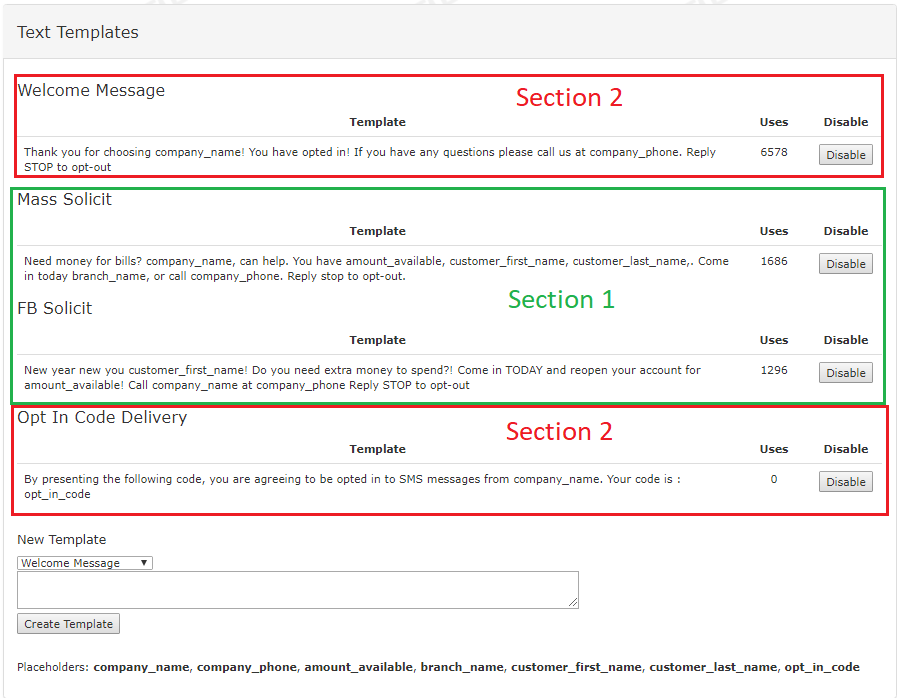Click the 'New year new you' template text

coord(362,378)
